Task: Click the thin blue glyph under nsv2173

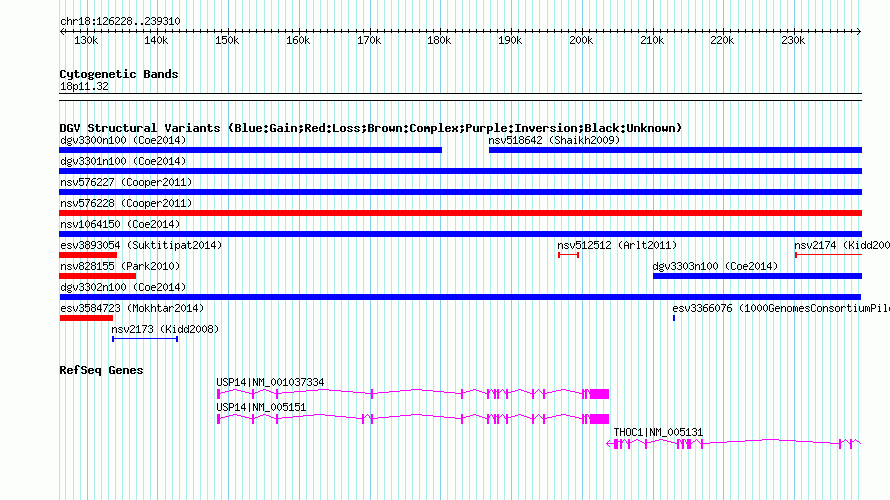Action: [x=145, y=339]
